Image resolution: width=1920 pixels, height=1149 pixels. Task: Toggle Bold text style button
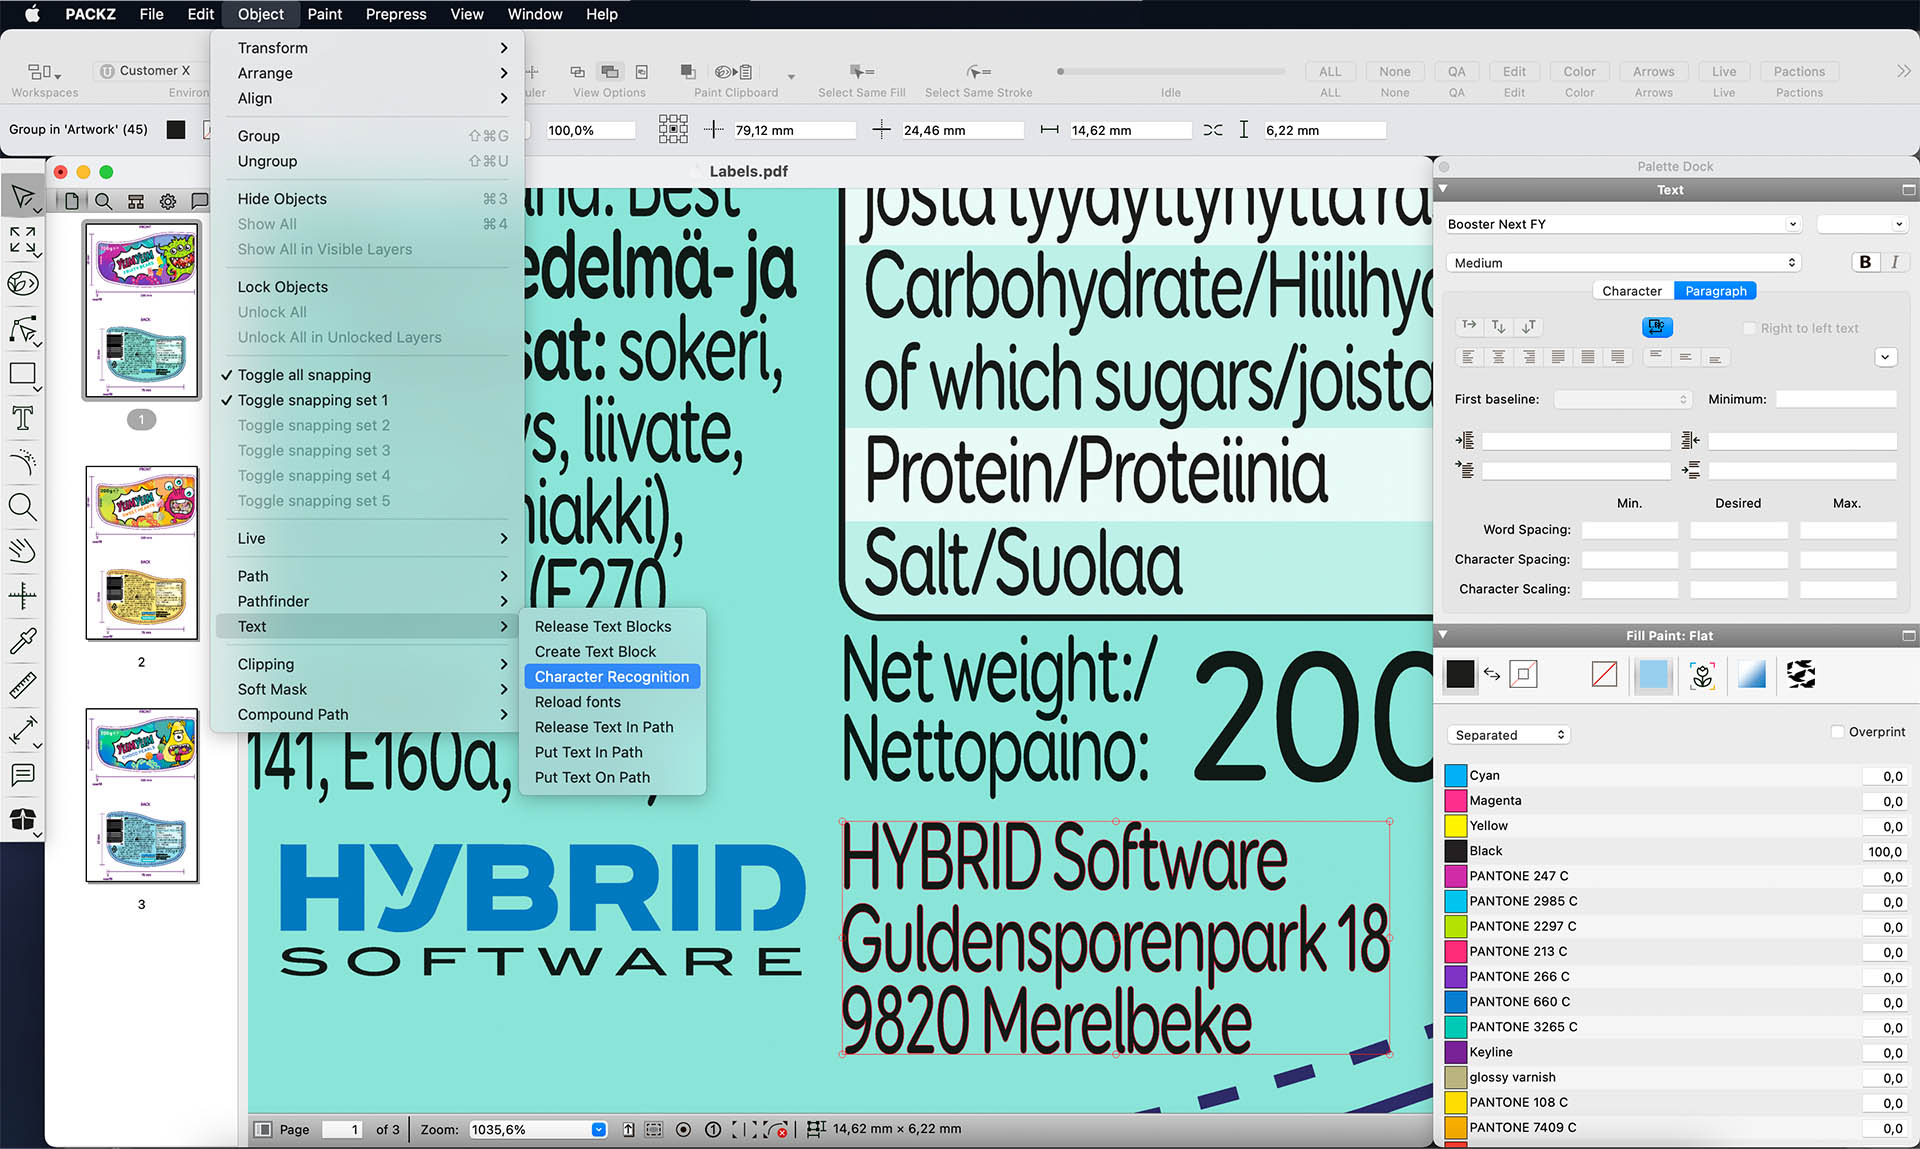point(1865,262)
